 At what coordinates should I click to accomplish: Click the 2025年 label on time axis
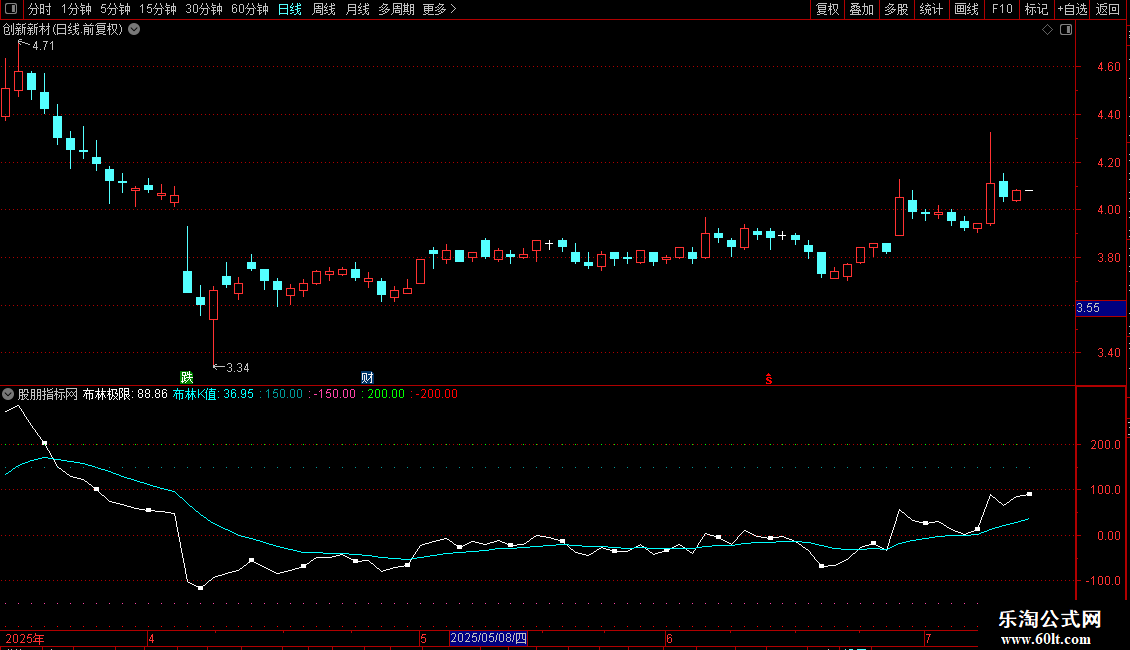[x=25, y=639]
